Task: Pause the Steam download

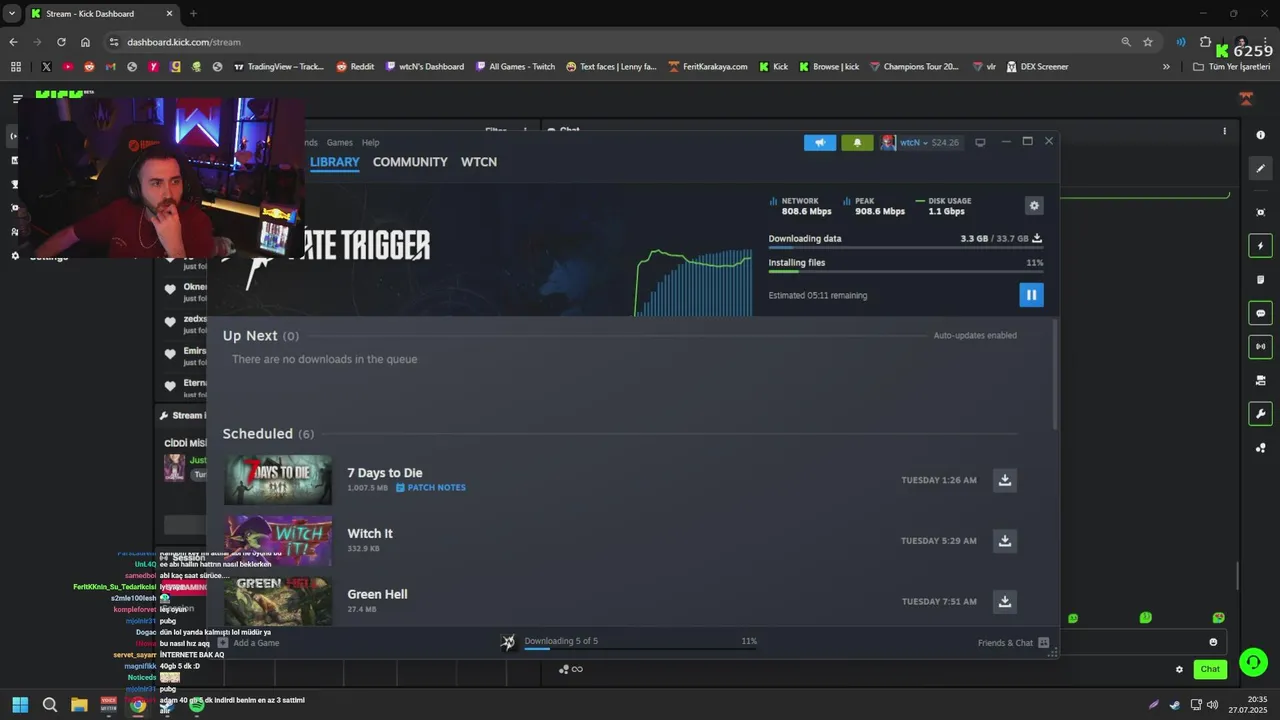Action: point(1031,295)
